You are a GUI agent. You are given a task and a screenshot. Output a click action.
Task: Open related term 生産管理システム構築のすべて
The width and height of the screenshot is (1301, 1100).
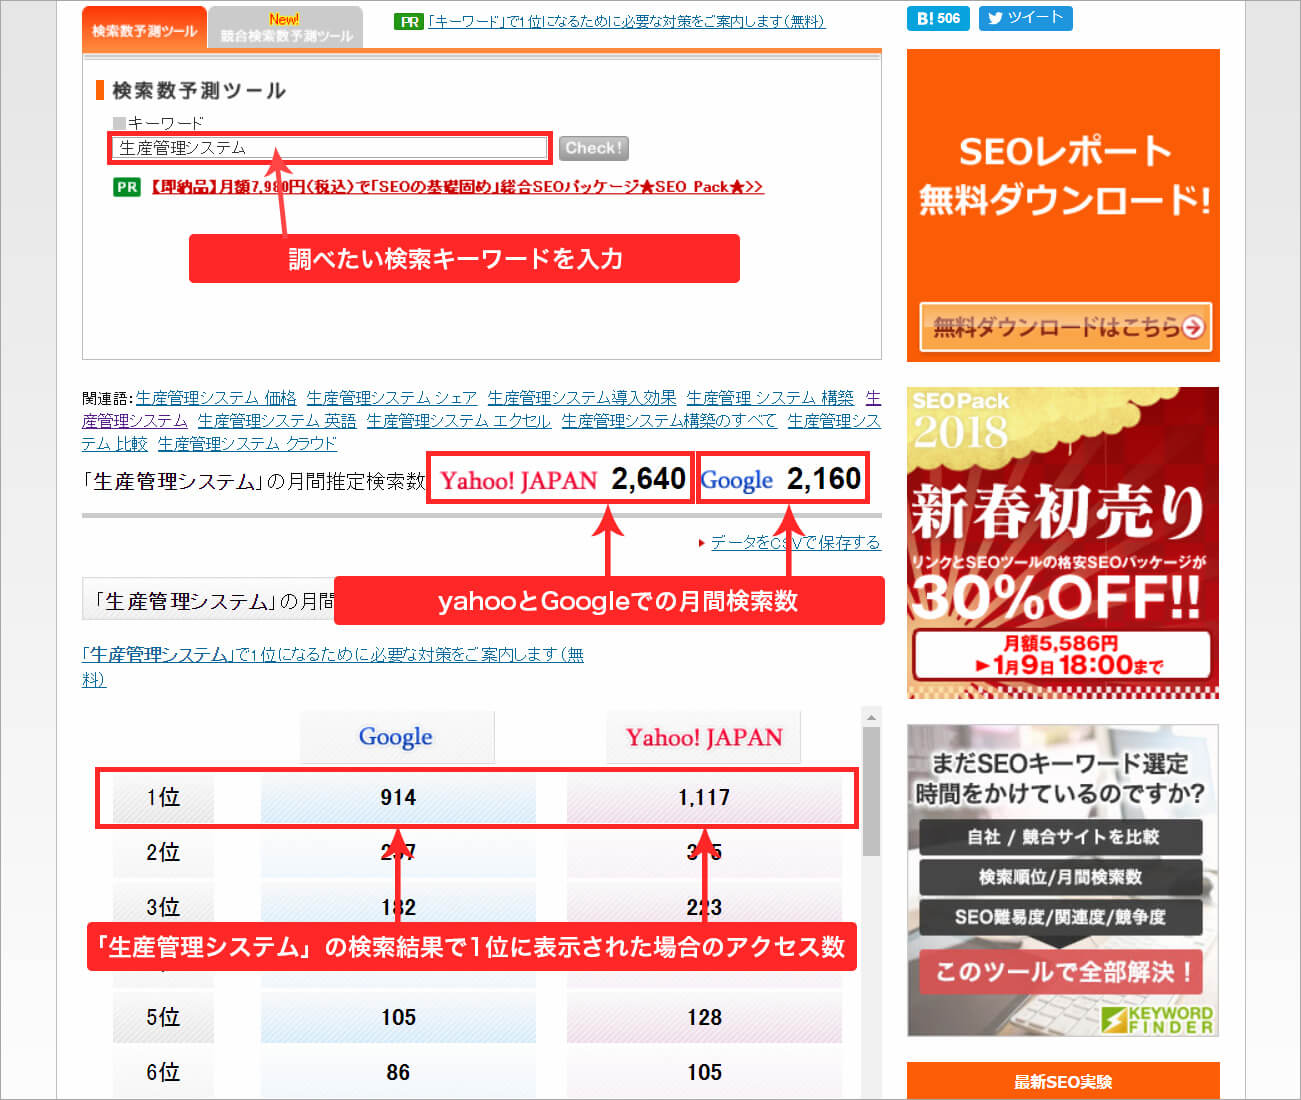click(x=669, y=421)
